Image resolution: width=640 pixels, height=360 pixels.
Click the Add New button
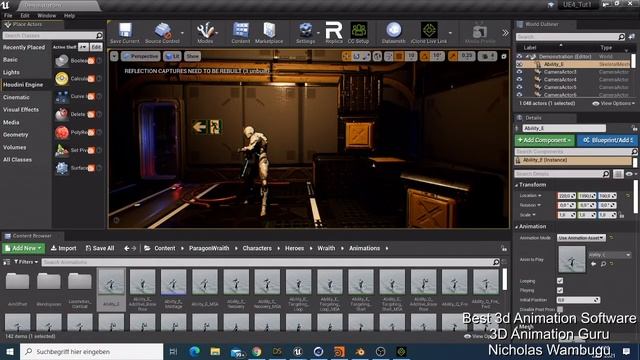24,248
